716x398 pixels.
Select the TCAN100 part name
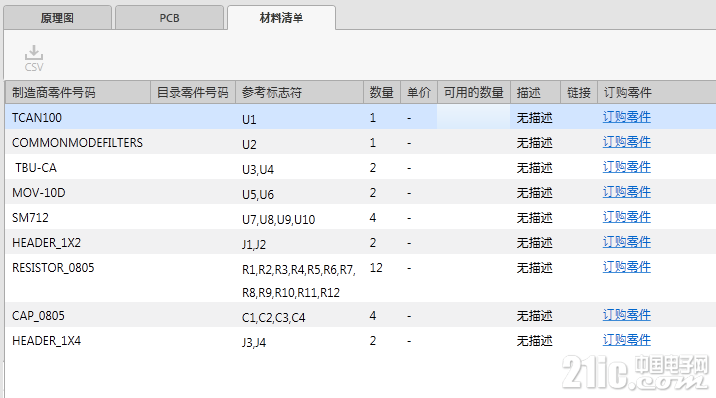pos(37,118)
